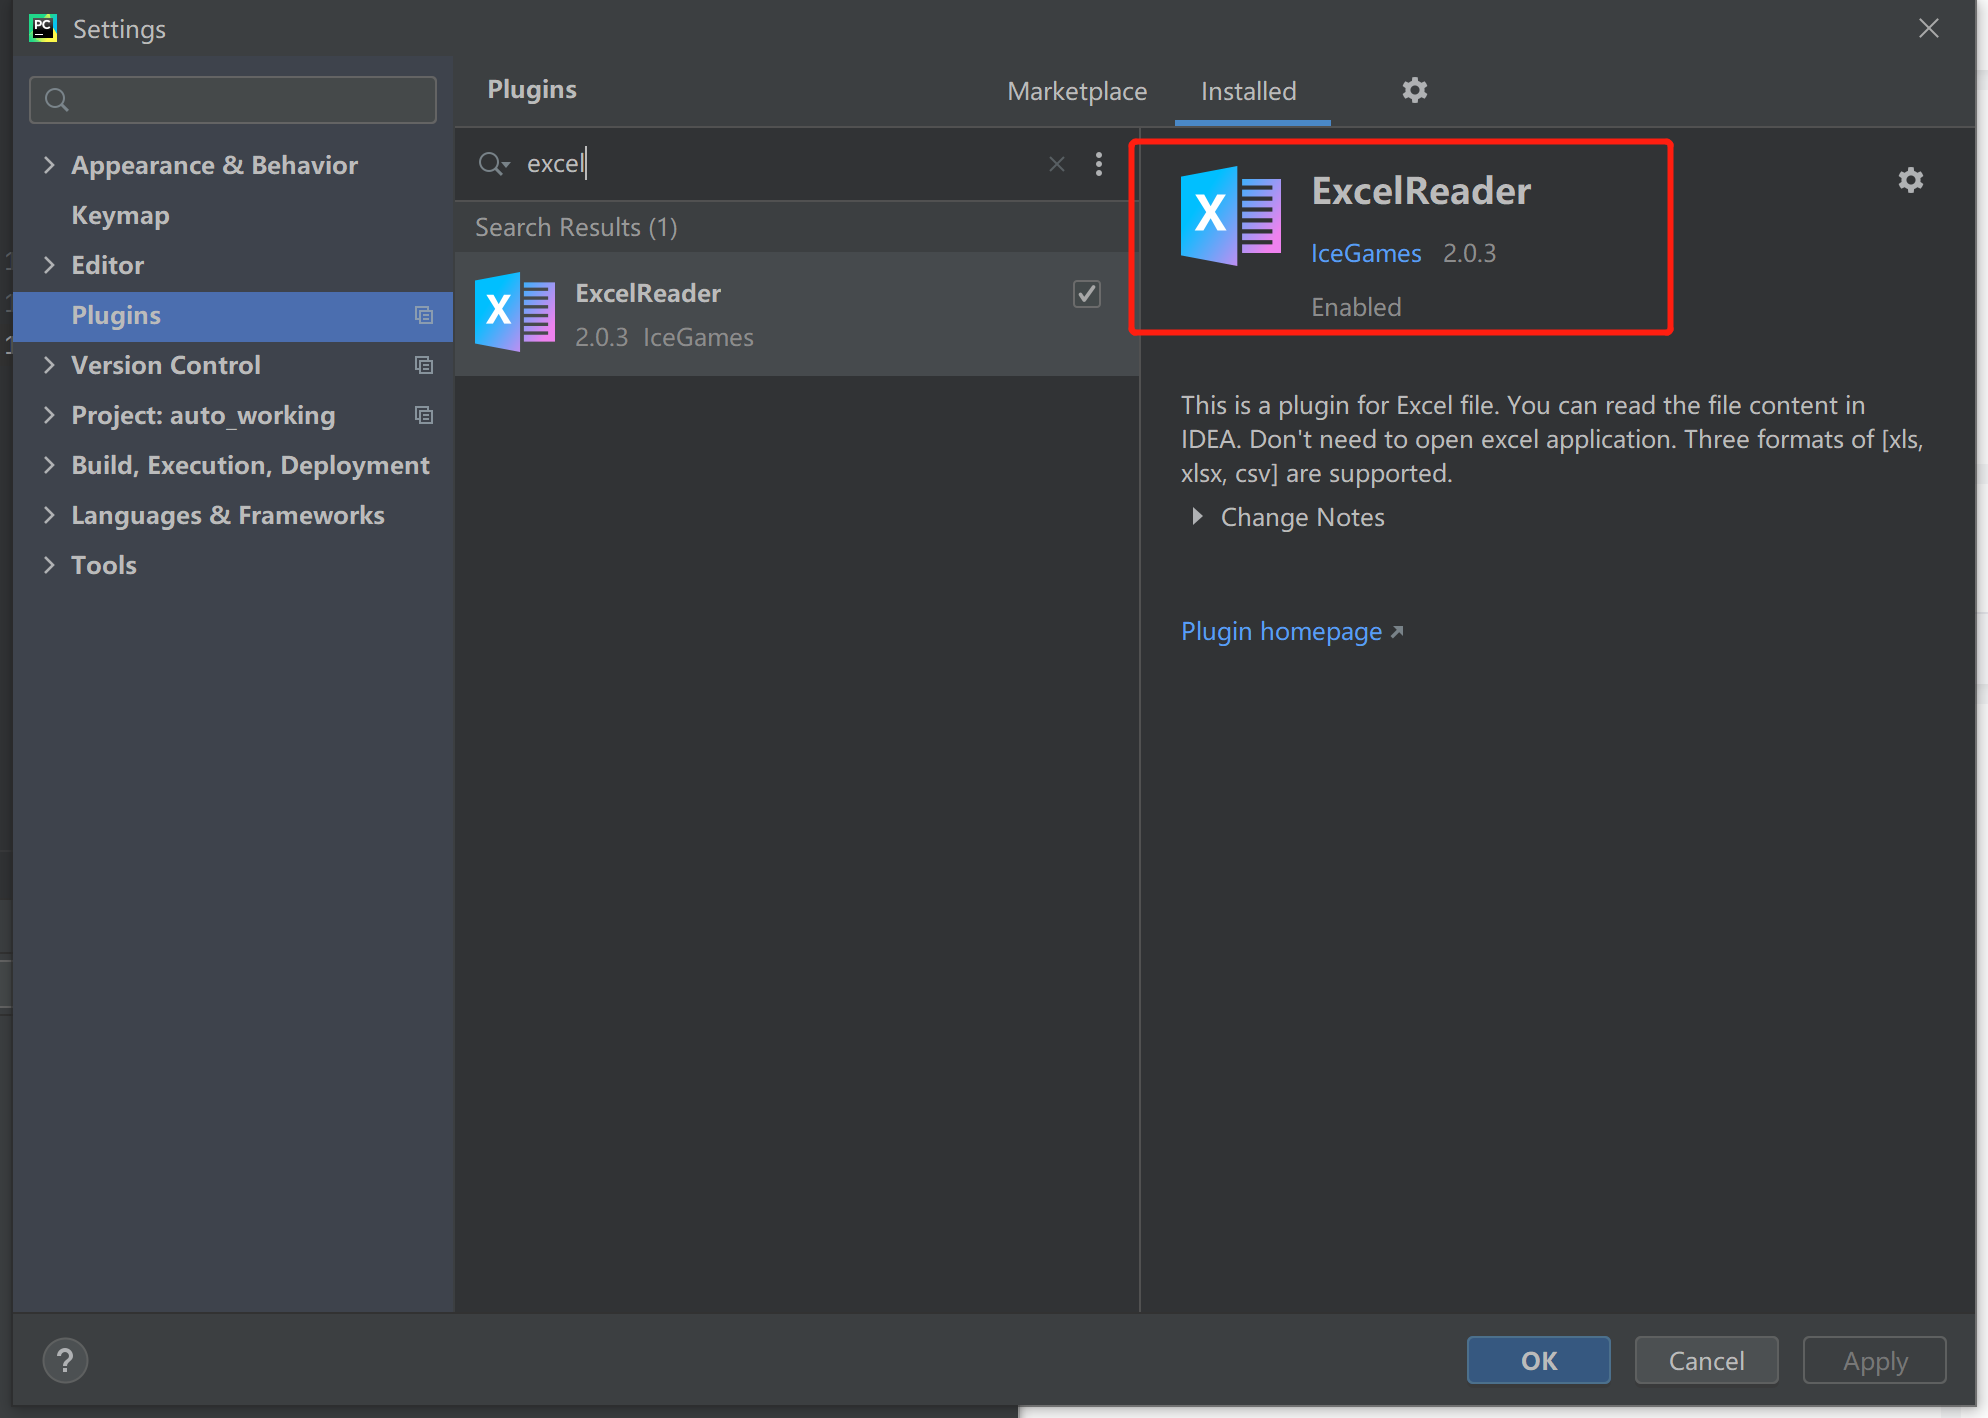Click the settings search magnifier icon

click(x=57, y=100)
